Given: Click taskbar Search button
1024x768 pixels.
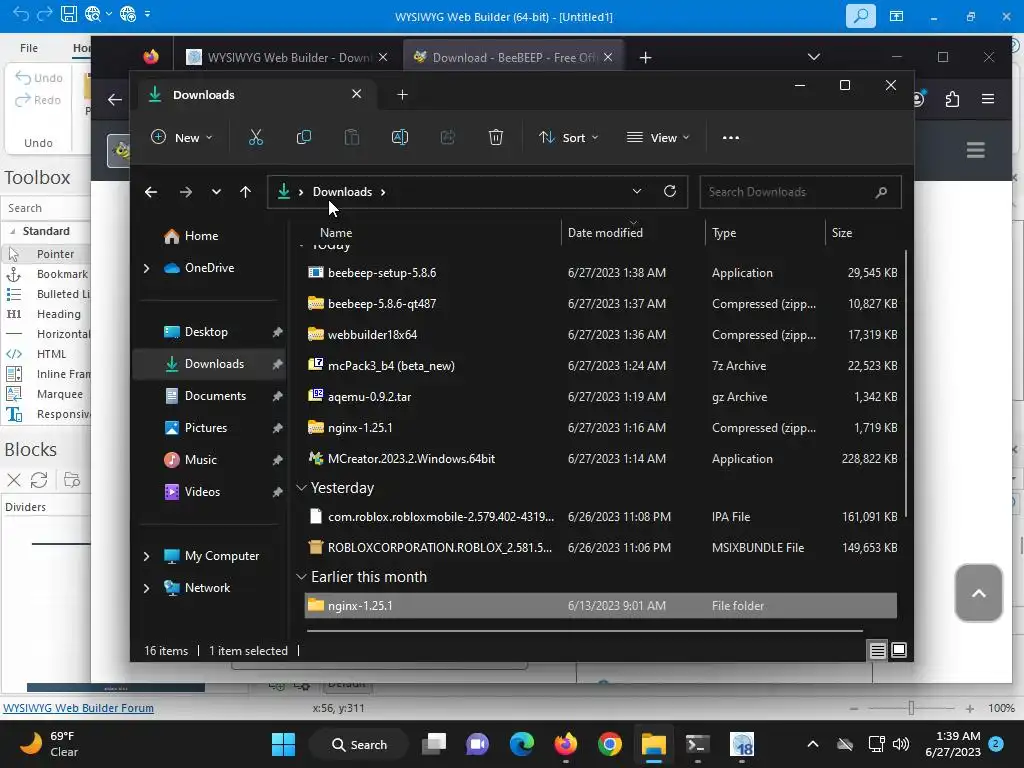Looking at the screenshot, I should point(360,744).
